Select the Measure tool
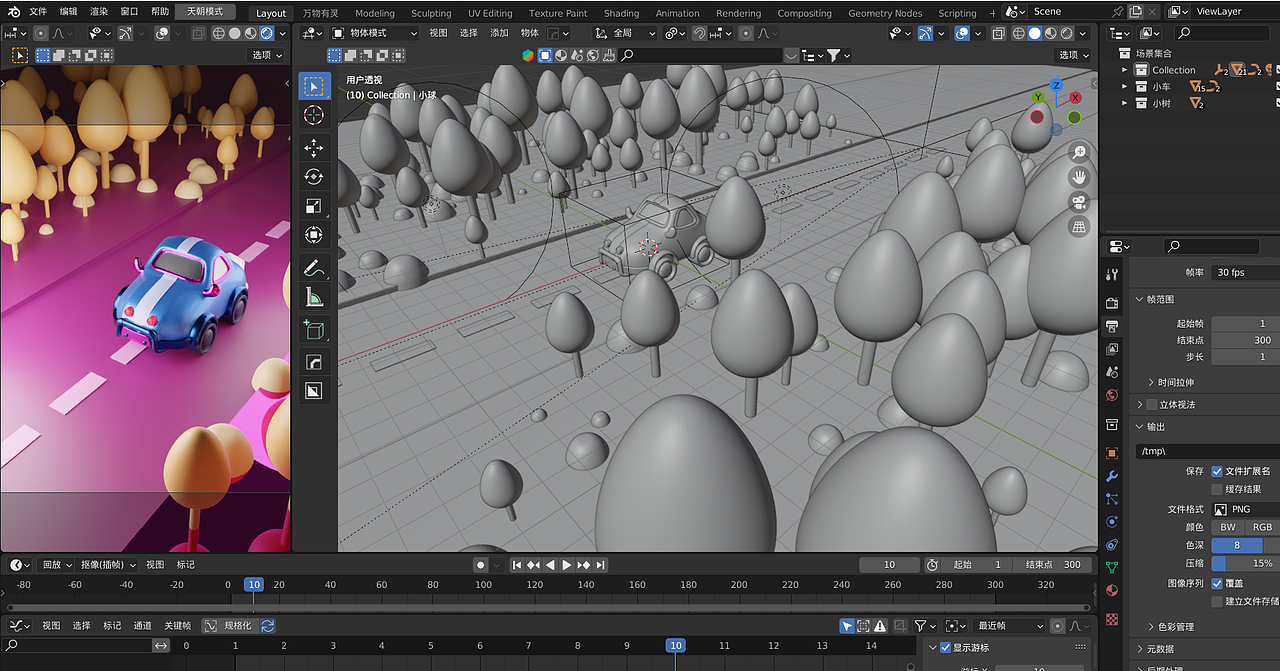 (x=314, y=297)
